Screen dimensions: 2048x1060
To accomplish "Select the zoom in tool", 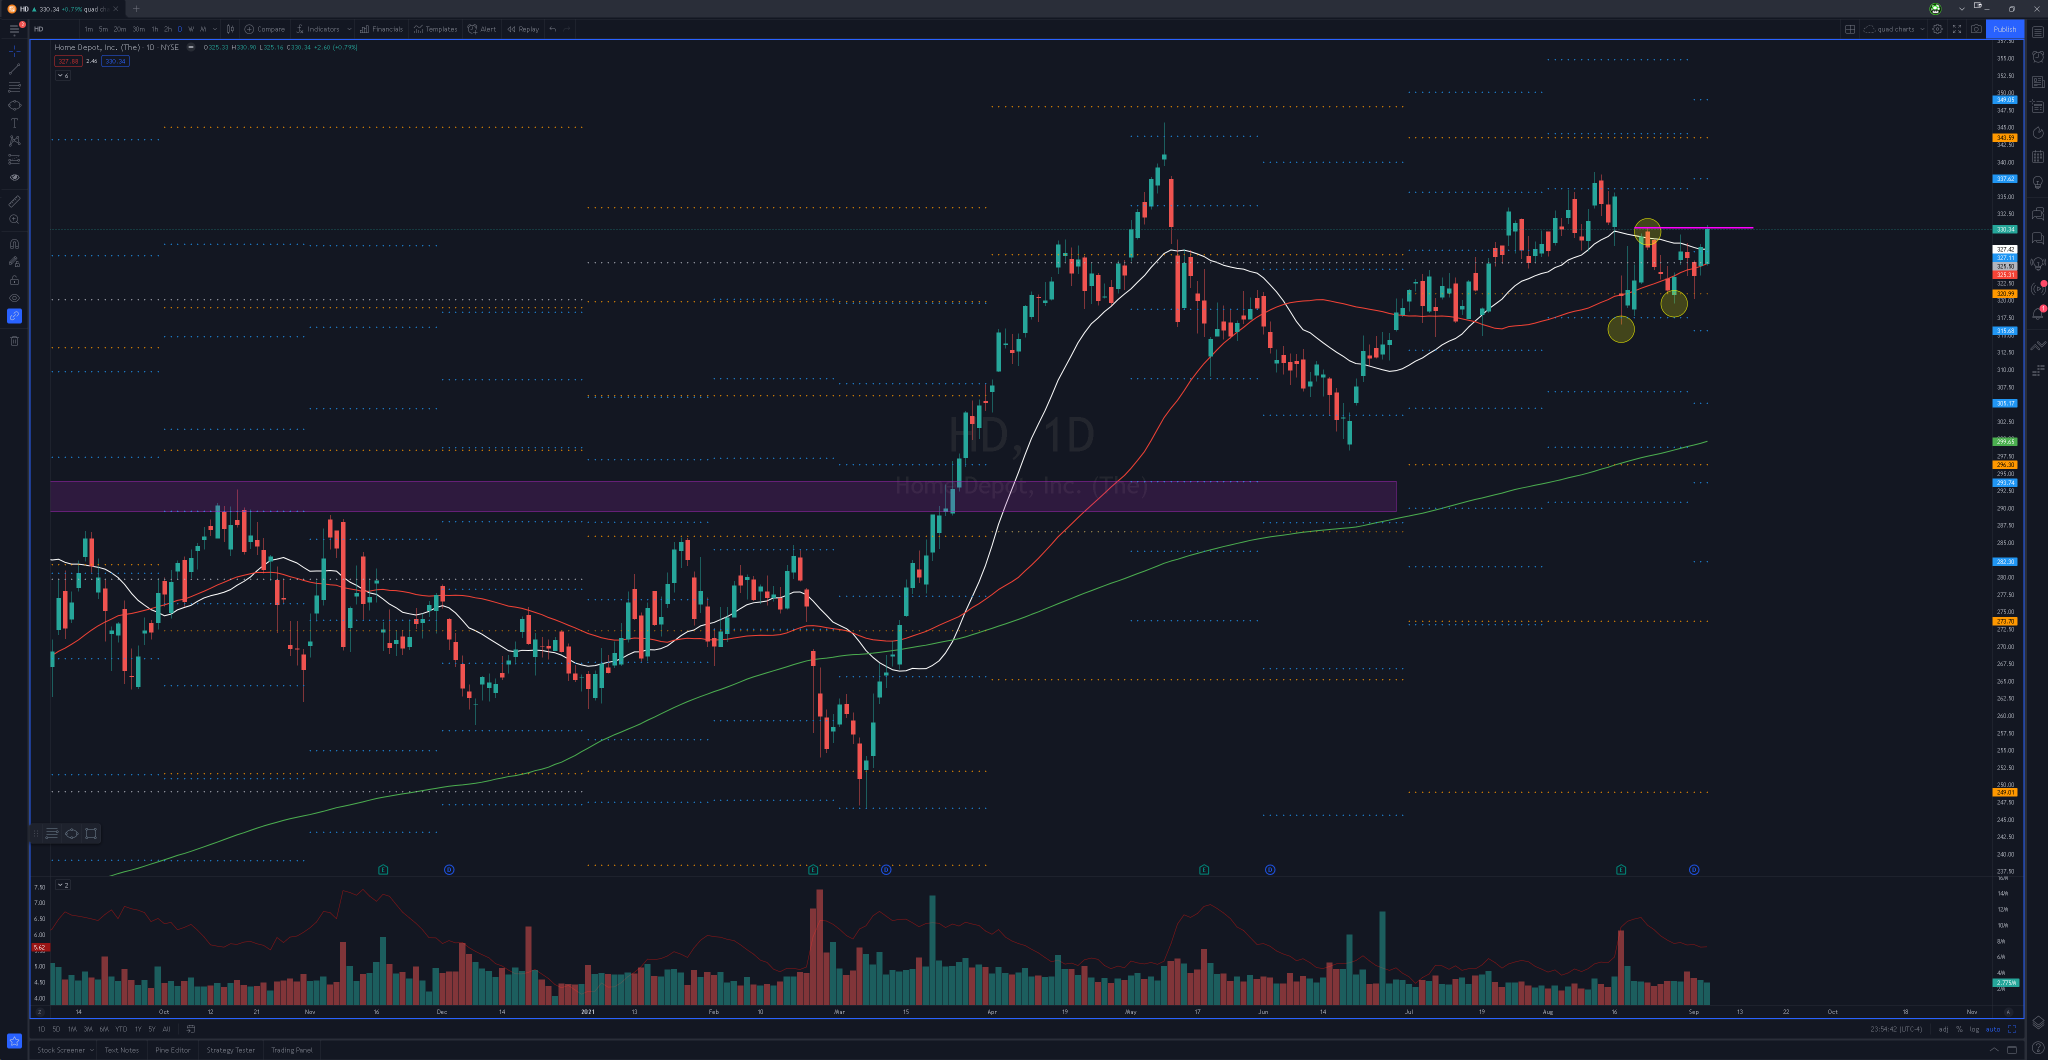I will click(x=14, y=219).
